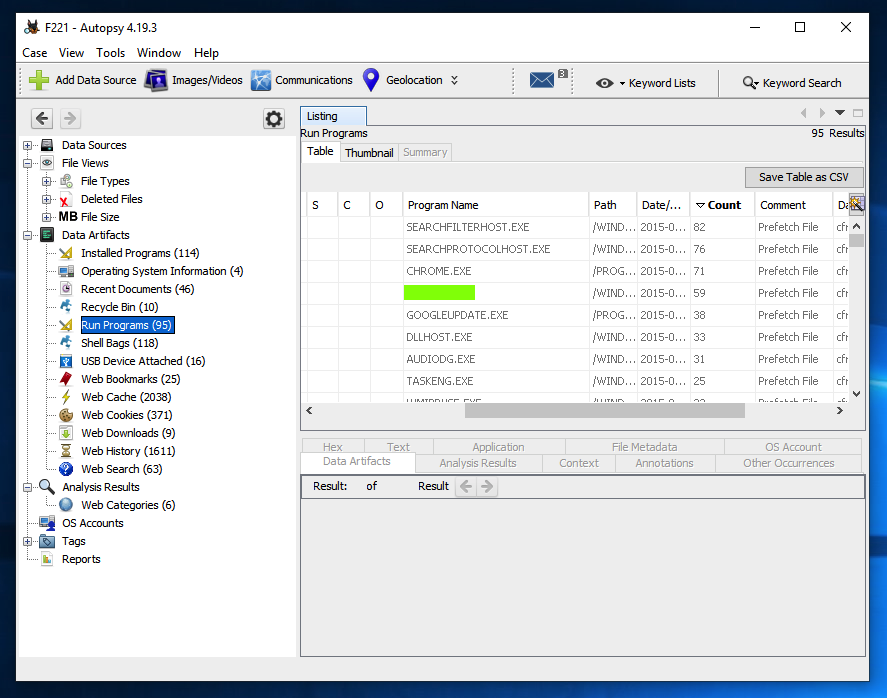Click the Web Cookies cookie icon

click(66, 415)
